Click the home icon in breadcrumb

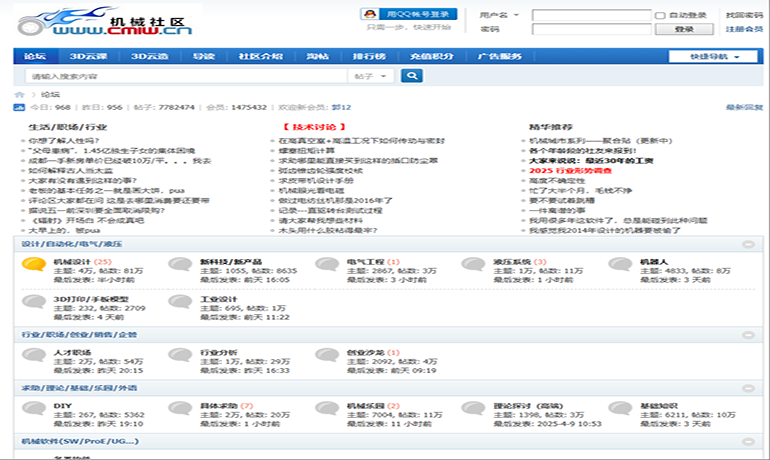click(x=19, y=94)
